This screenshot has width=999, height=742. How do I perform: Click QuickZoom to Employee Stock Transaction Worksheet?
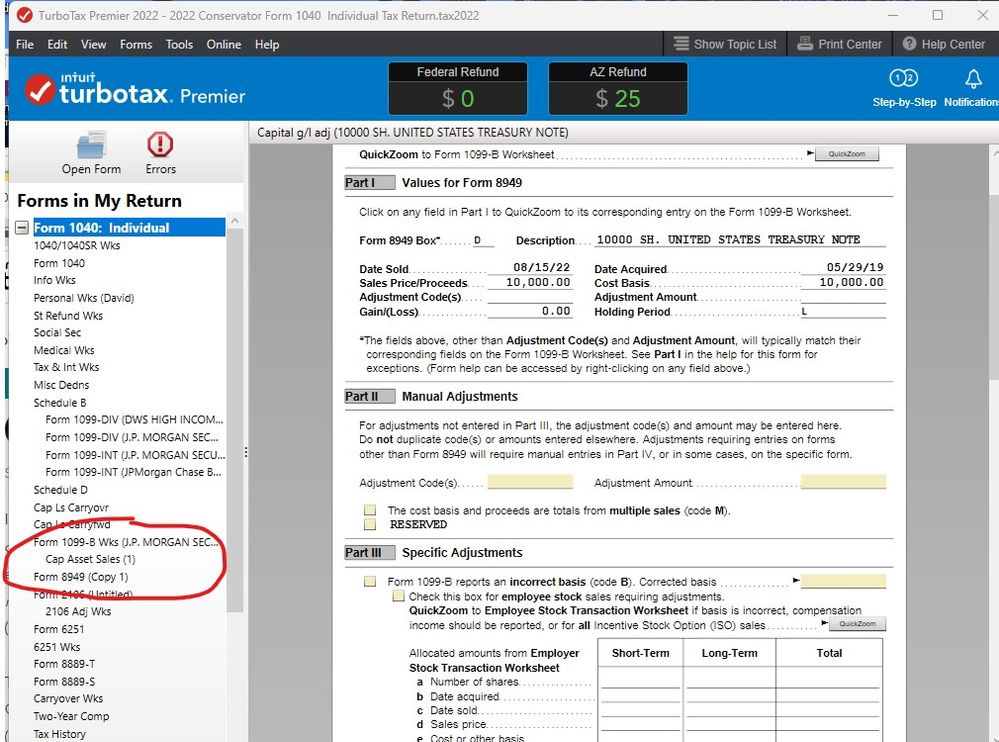click(x=857, y=624)
